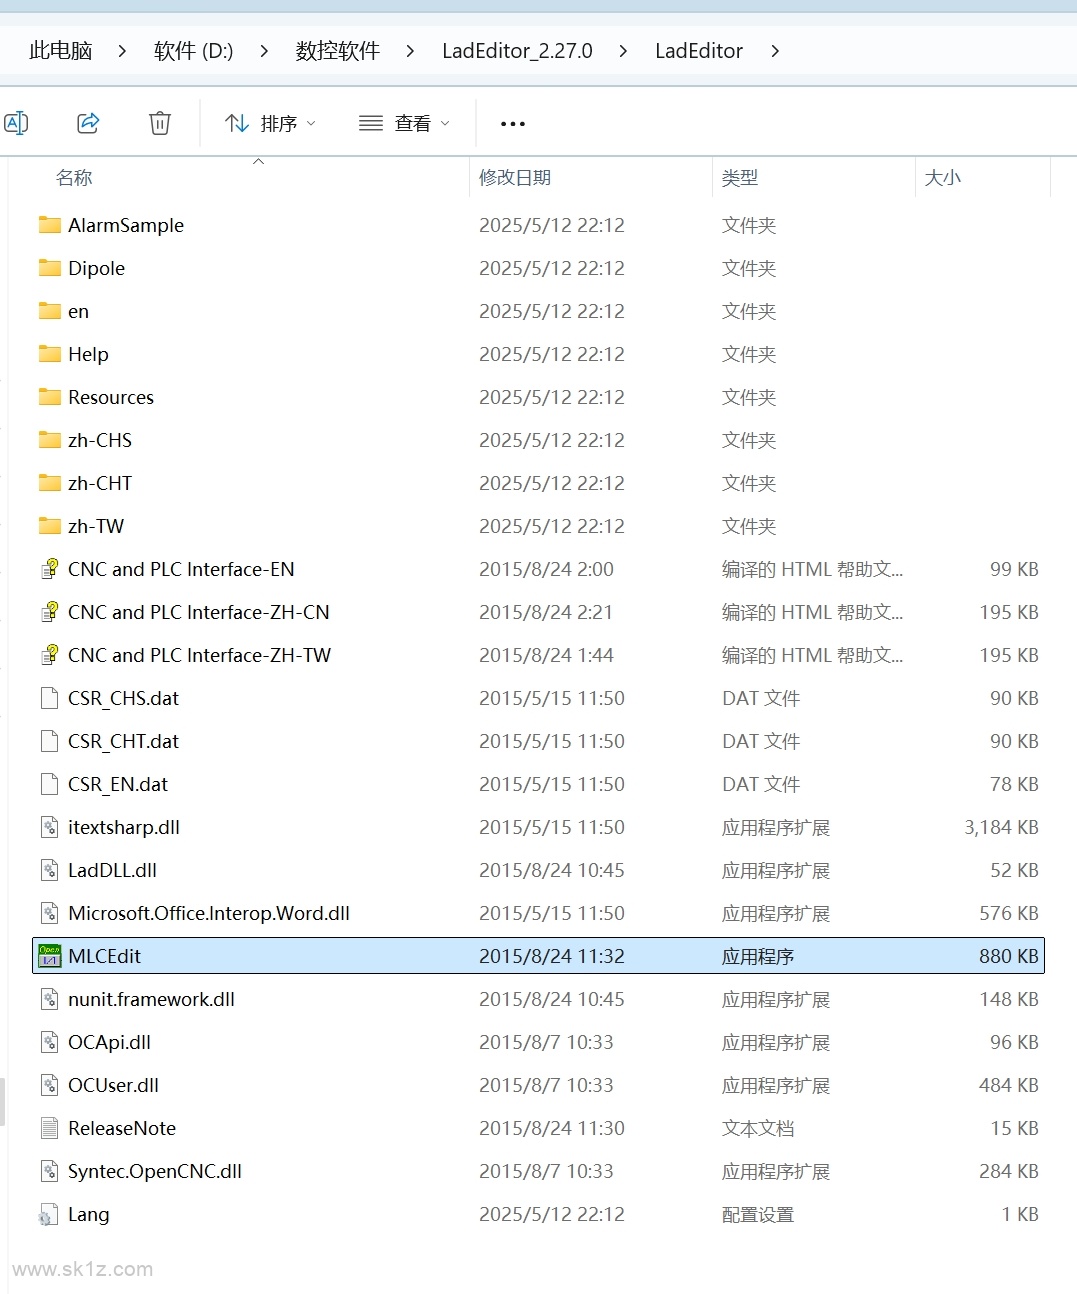
Task: Click the type 配置设置 for Lang
Action: click(758, 1214)
